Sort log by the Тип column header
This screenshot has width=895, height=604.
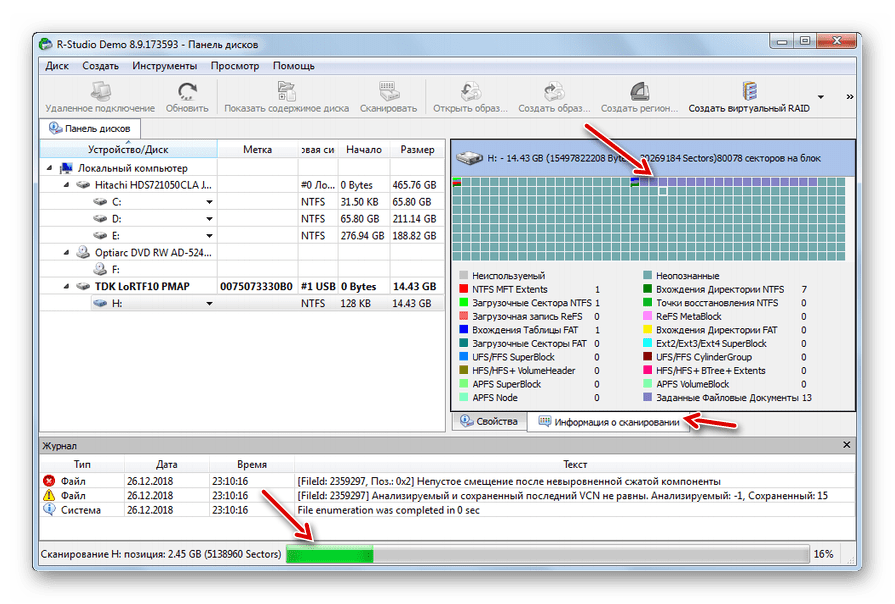point(82,464)
